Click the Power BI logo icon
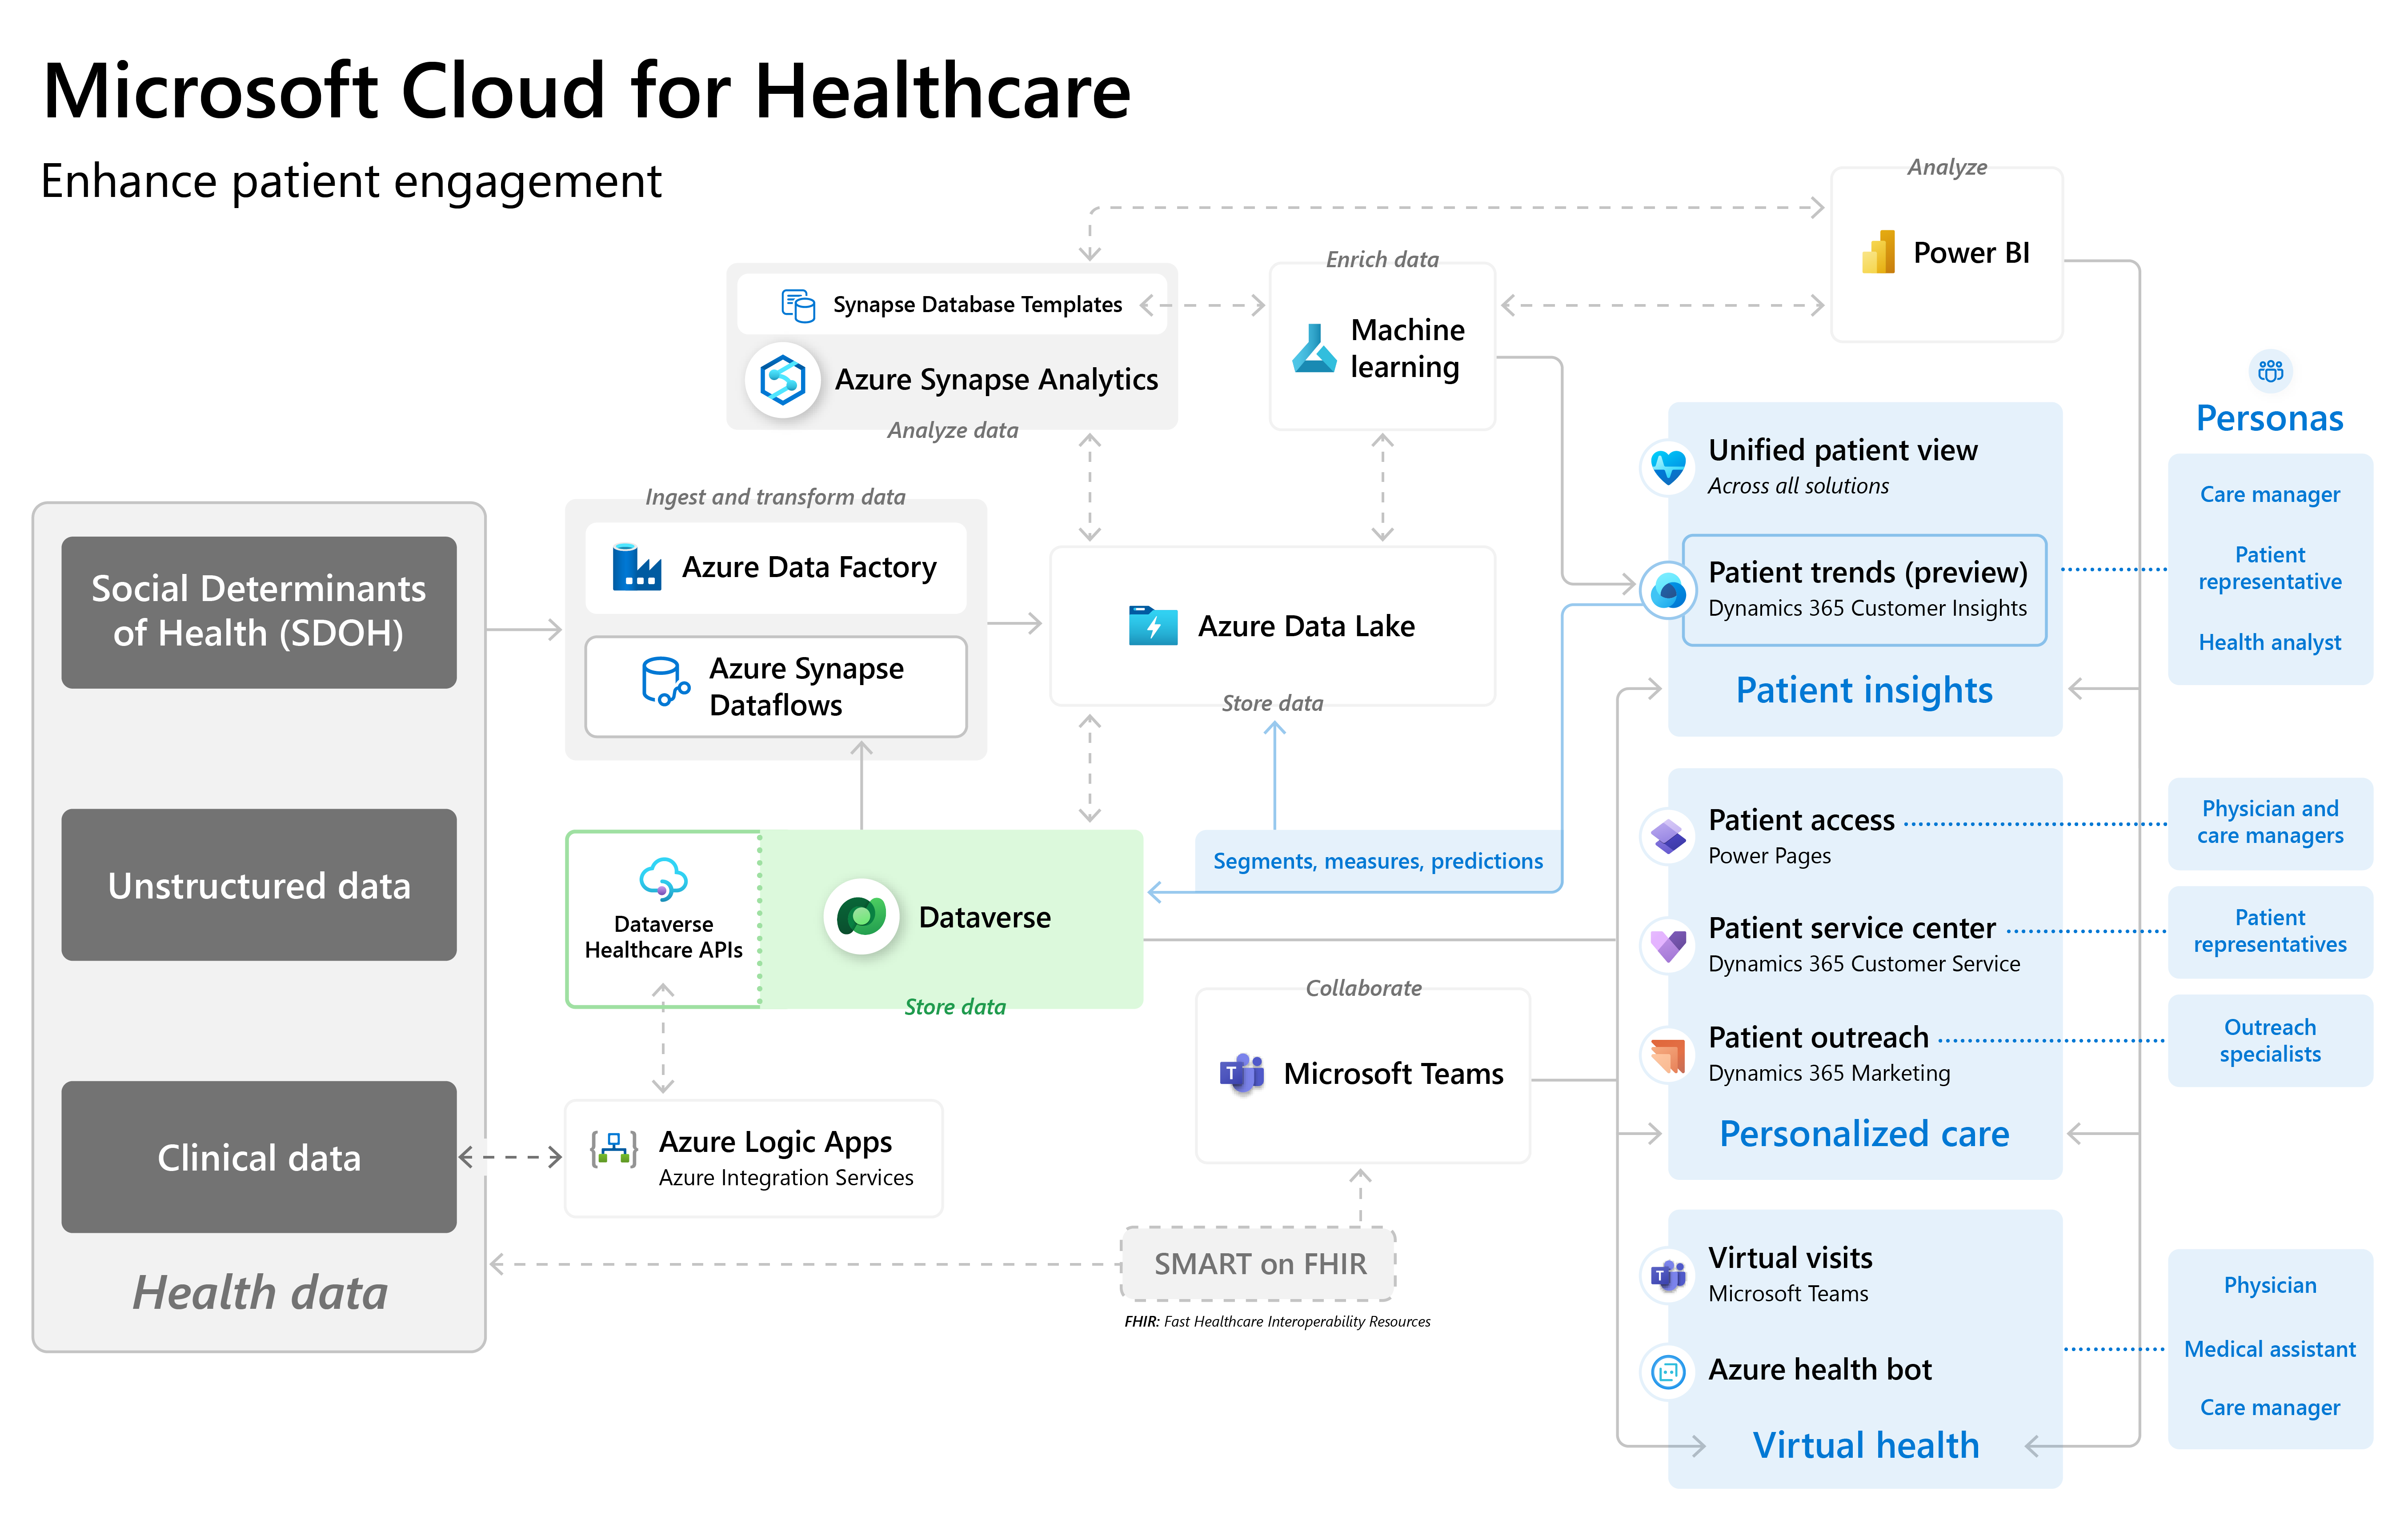The width and height of the screenshot is (2408, 1520). (1878, 252)
